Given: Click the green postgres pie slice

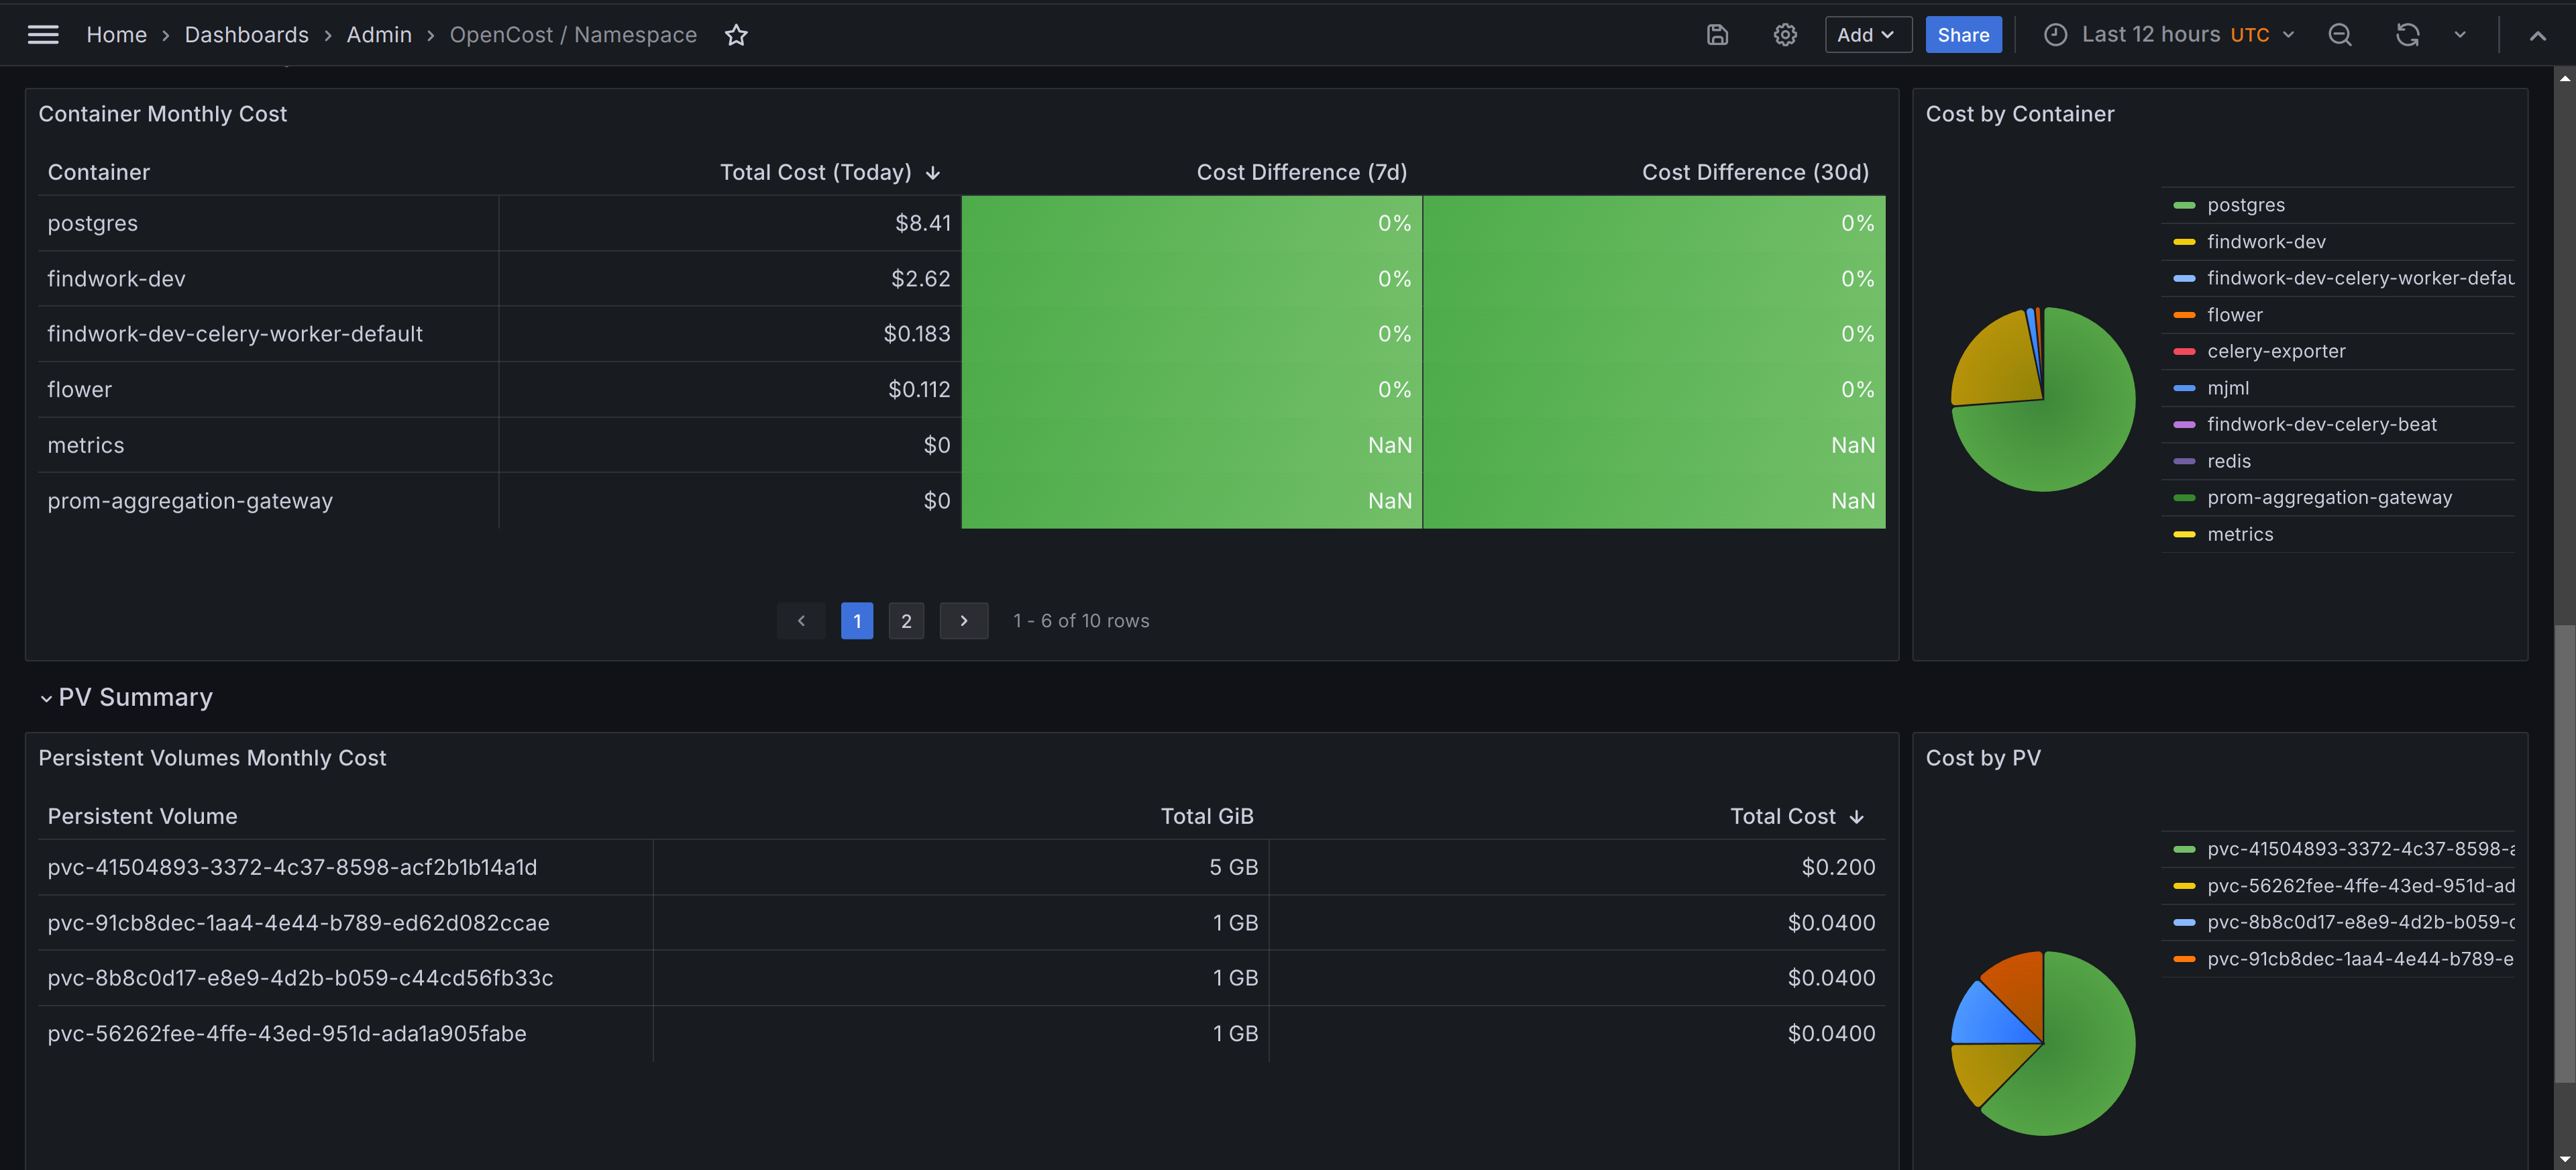Looking at the screenshot, I should 2065,430.
